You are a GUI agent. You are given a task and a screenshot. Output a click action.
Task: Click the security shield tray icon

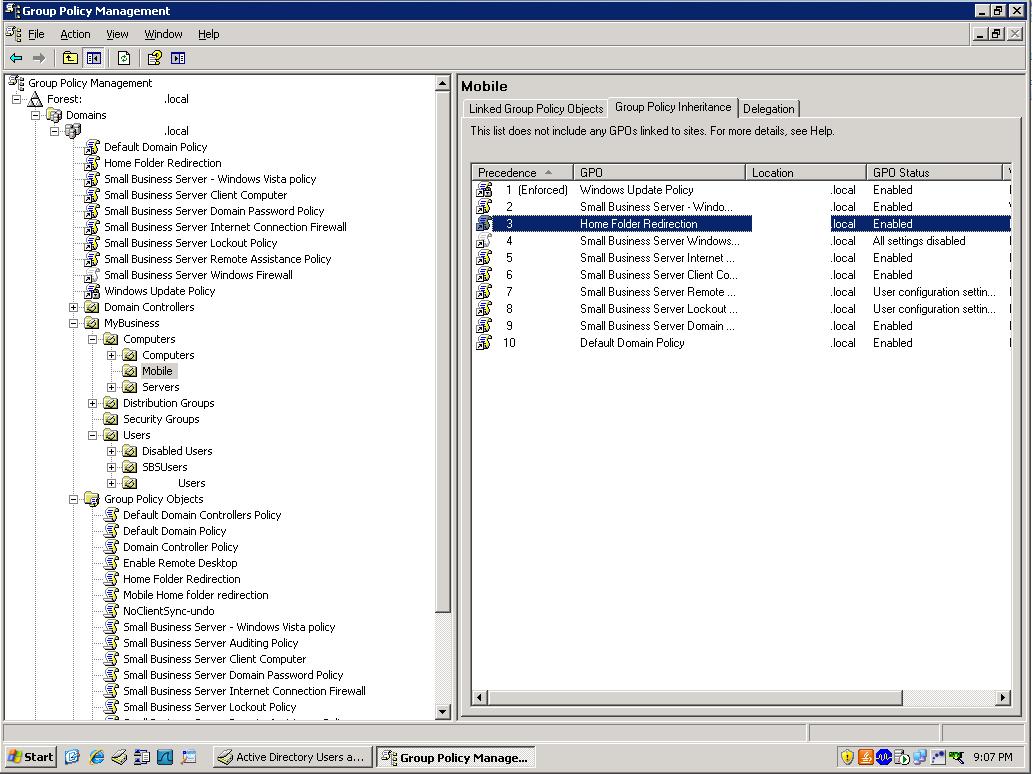point(847,757)
